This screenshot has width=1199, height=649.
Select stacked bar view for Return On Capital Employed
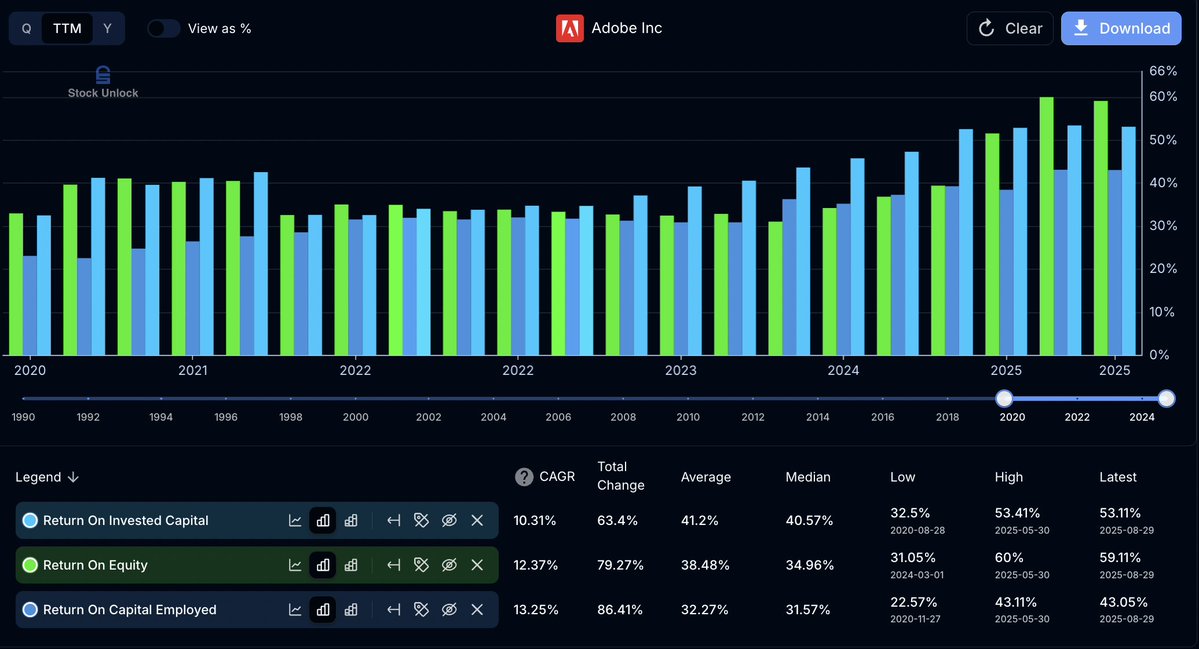click(x=350, y=609)
